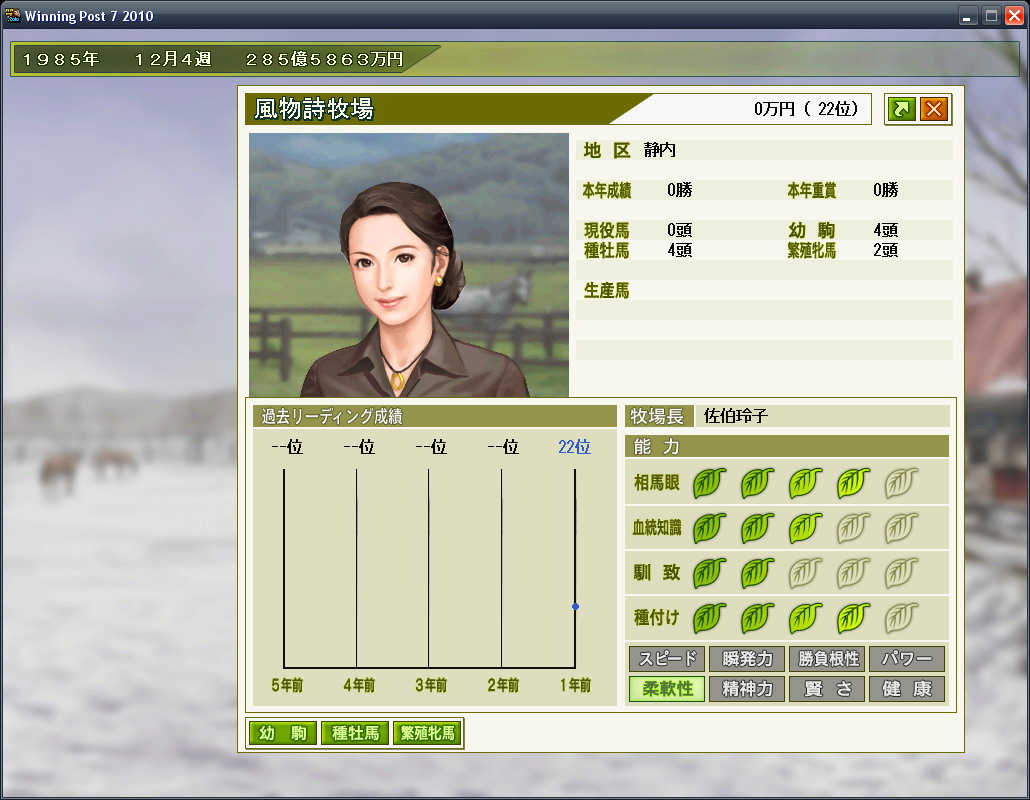
Task: Click the 佐伯玲子 ranch manager name
Action: click(x=736, y=416)
